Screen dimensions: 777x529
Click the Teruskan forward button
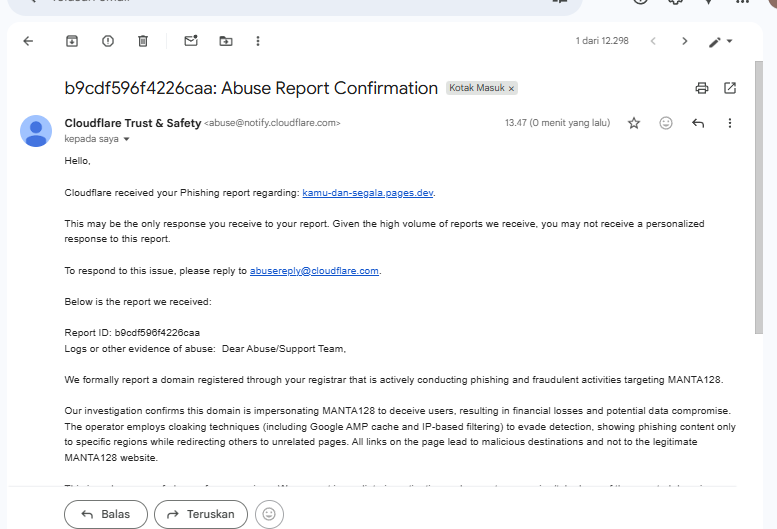[x=201, y=514]
